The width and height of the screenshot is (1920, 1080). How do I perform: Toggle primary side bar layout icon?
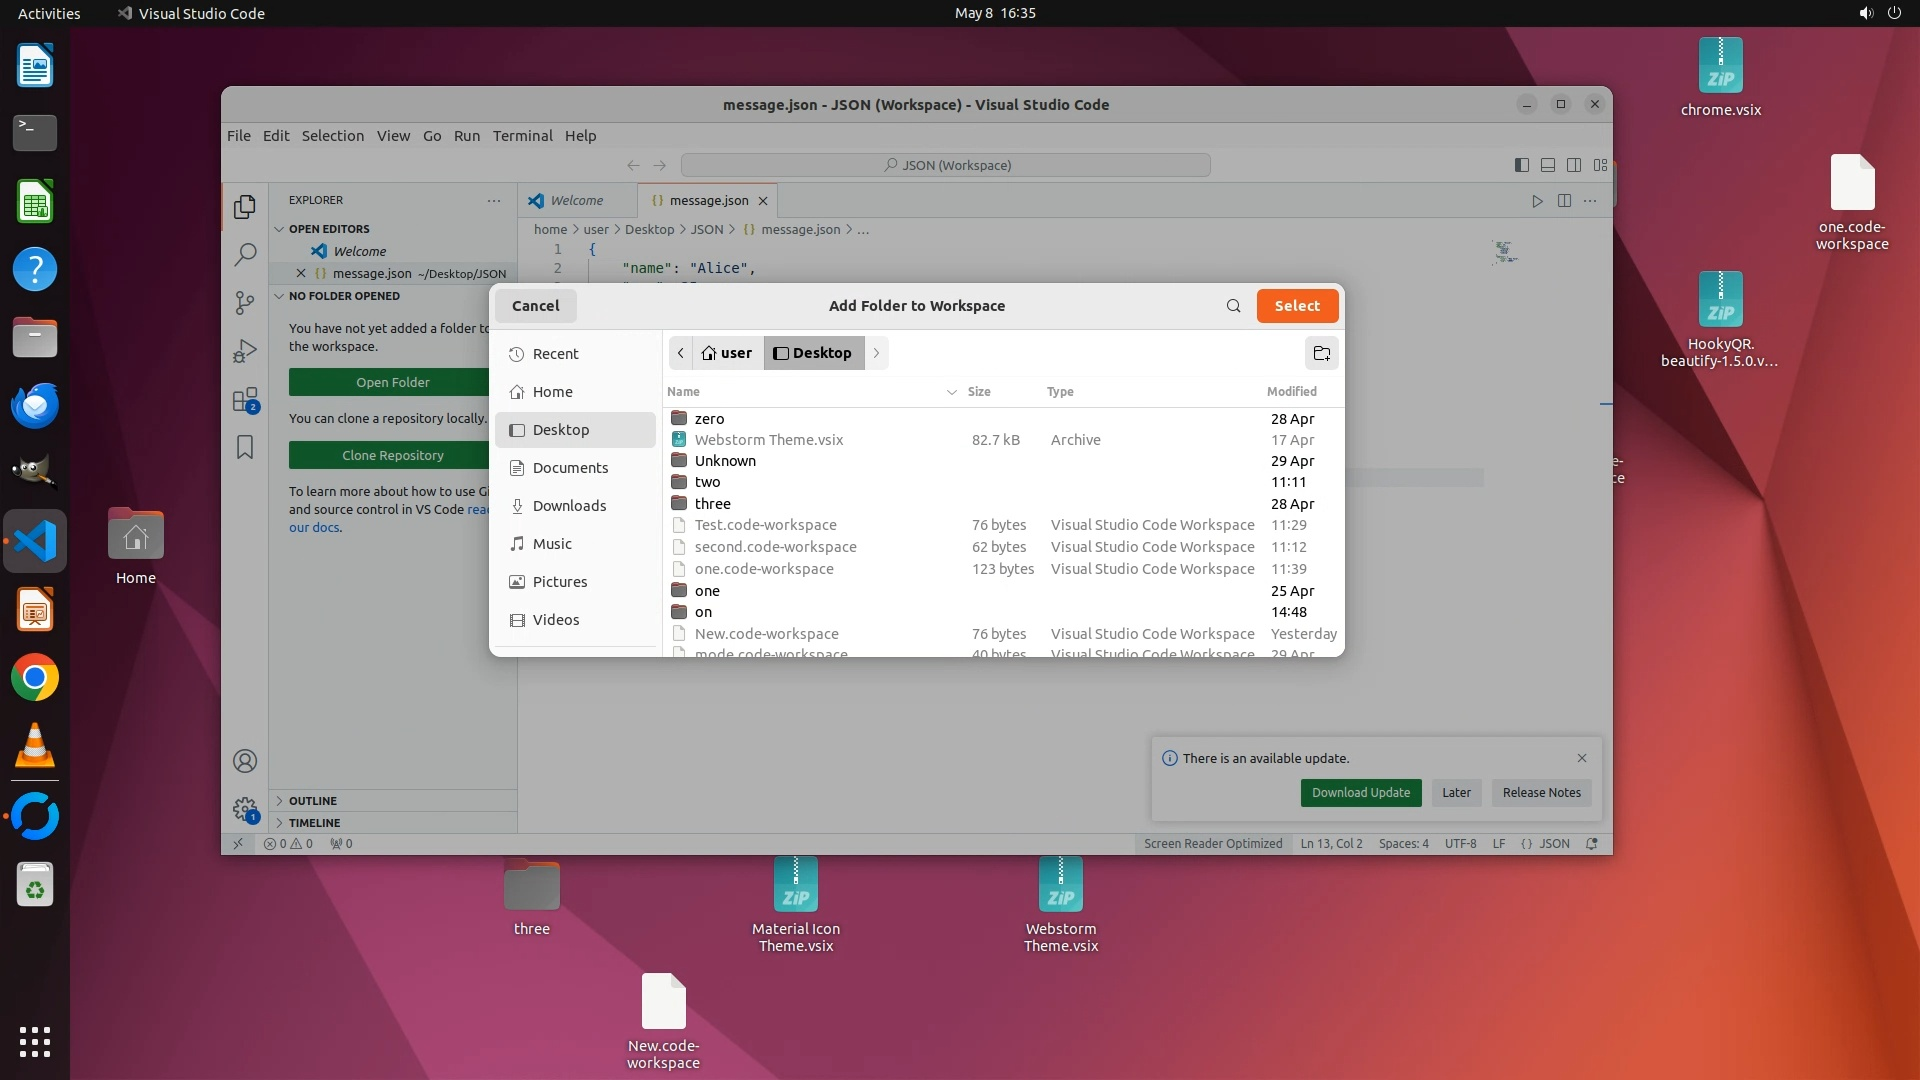1521,165
